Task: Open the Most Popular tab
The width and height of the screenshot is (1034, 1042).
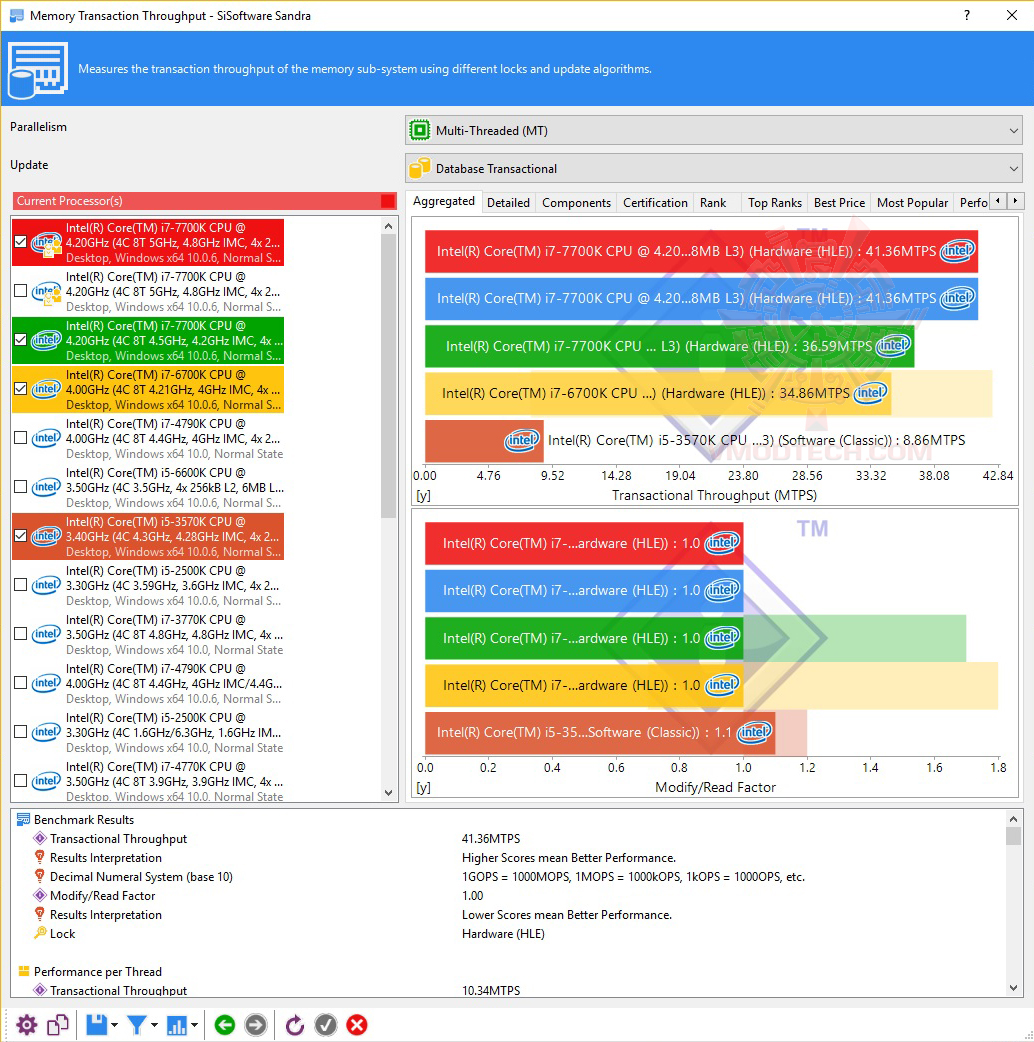Action: (912, 203)
